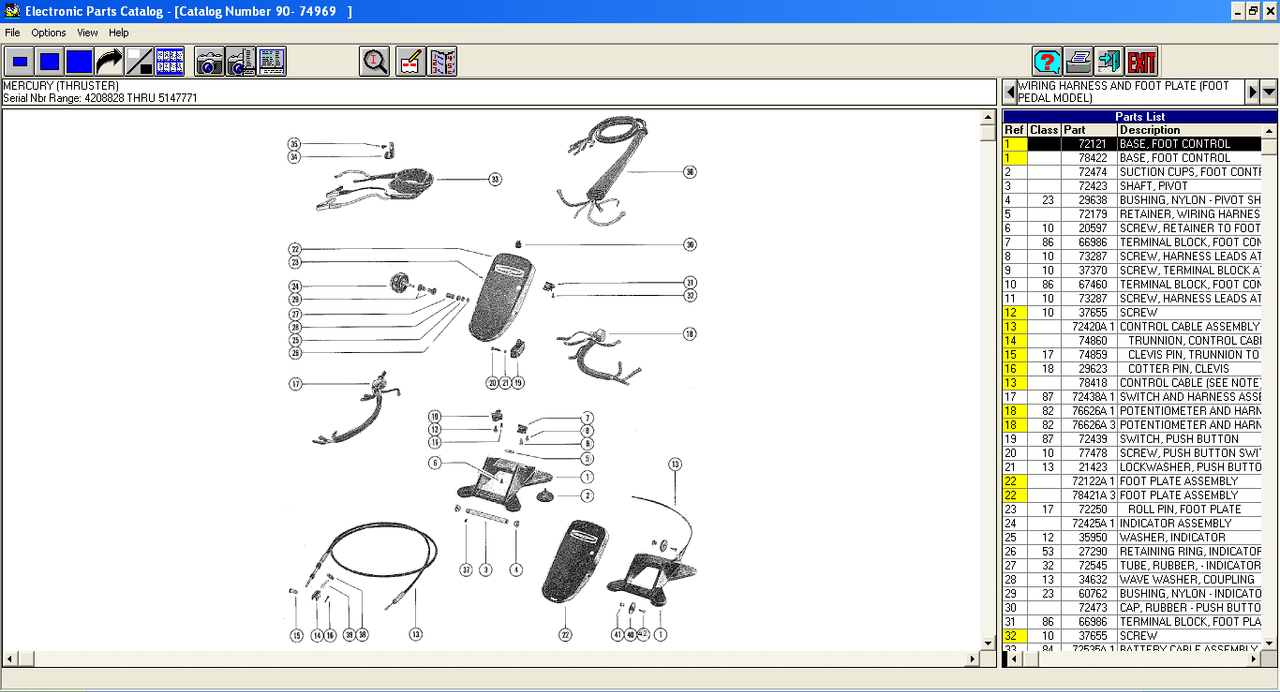Select part 72420A 1 CONTROL CABLE ASSEMBLY row
Image resolution: width=1280 pixels, height=692 pixels.
pyautogui.click(x=1132, y=326)
